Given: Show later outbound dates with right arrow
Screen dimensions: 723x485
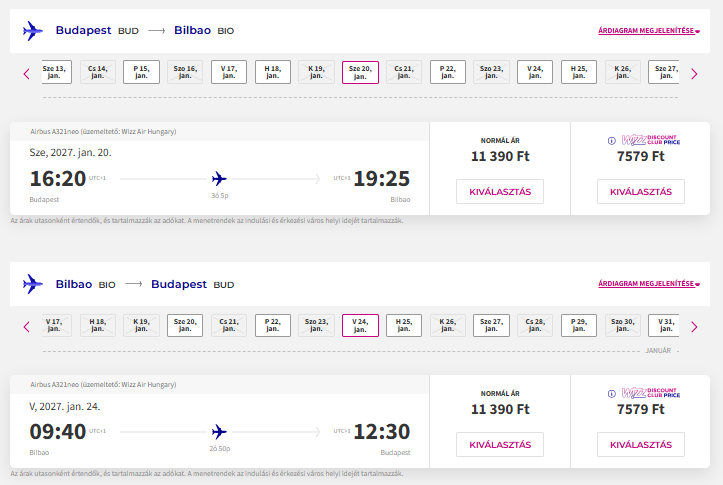Looking at the screenshot, I should click(x=694, y=74).
